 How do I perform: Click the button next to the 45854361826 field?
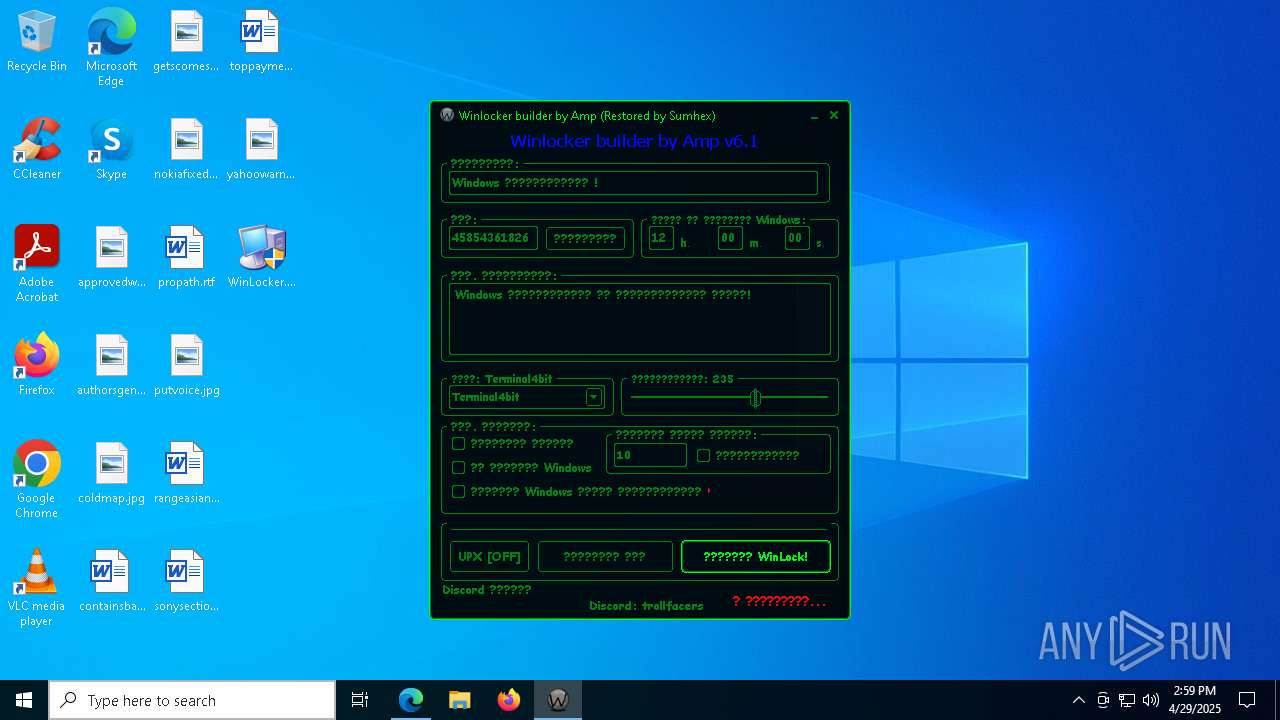(585, 238)
